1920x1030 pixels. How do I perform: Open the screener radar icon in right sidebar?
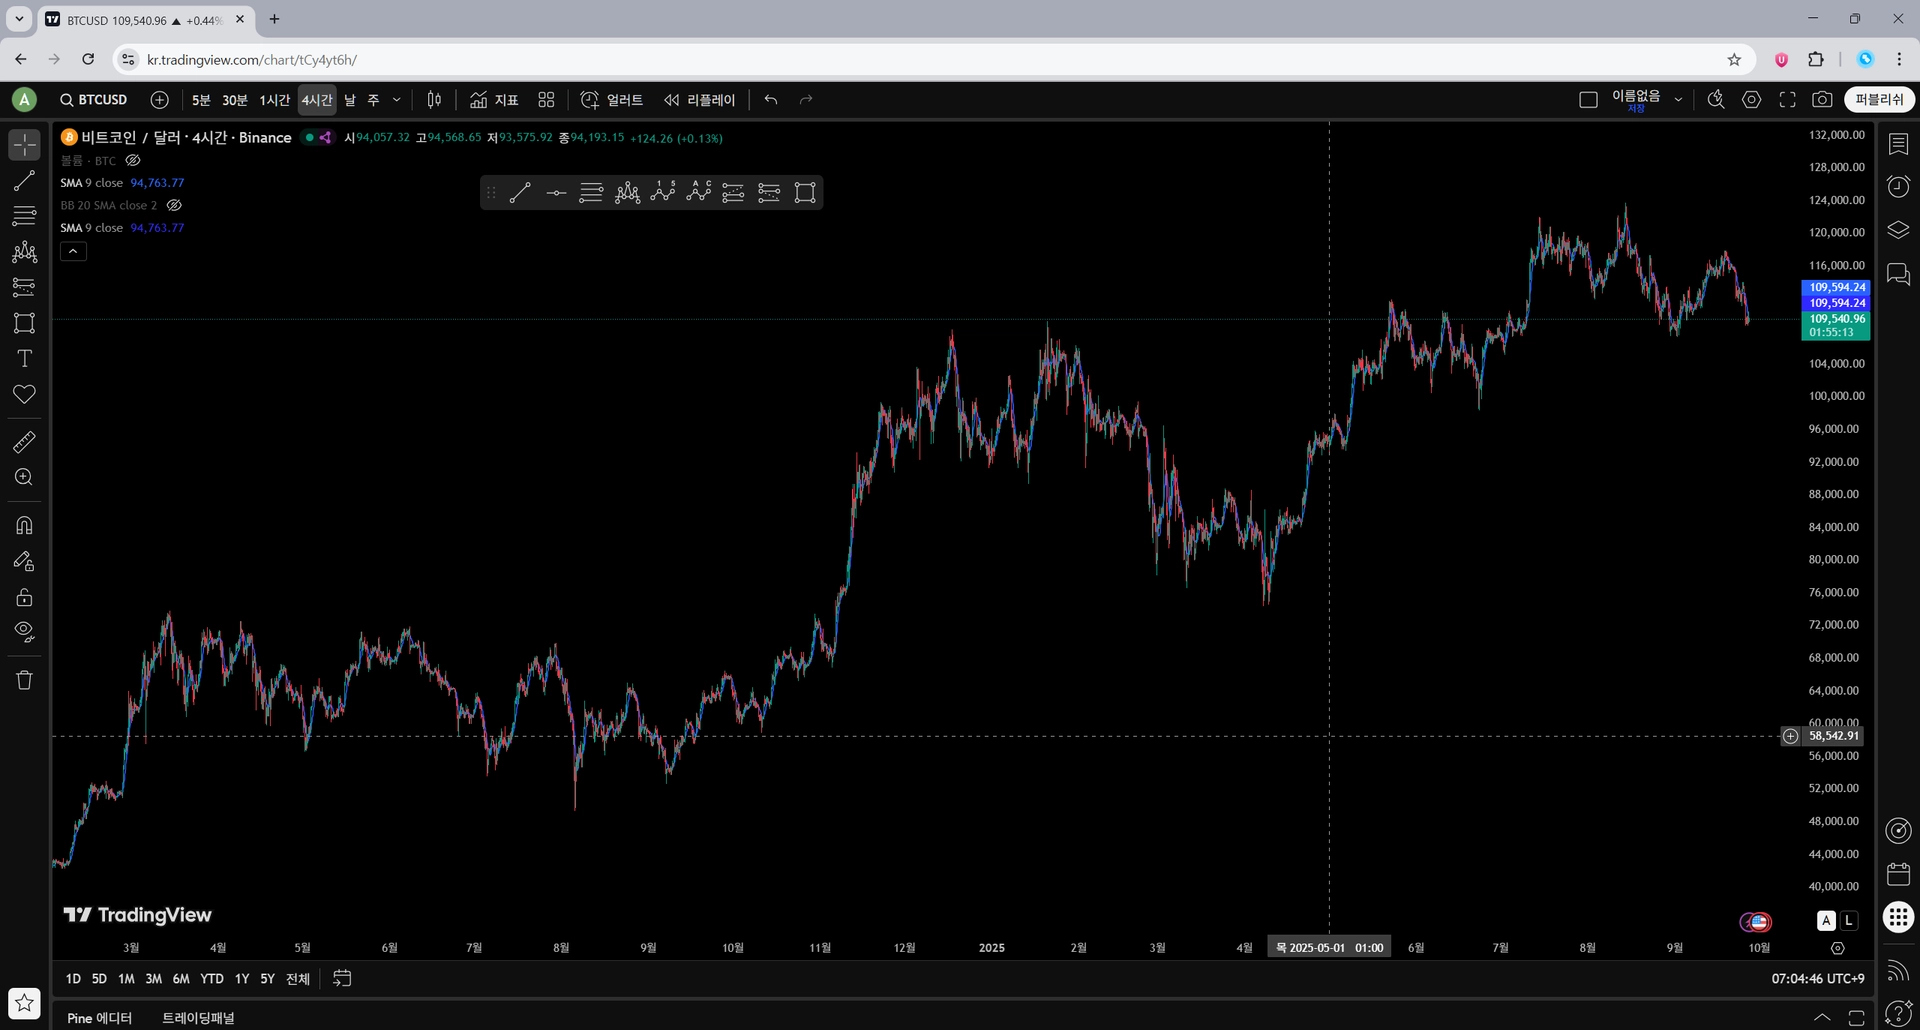(x=1898, y=831)
